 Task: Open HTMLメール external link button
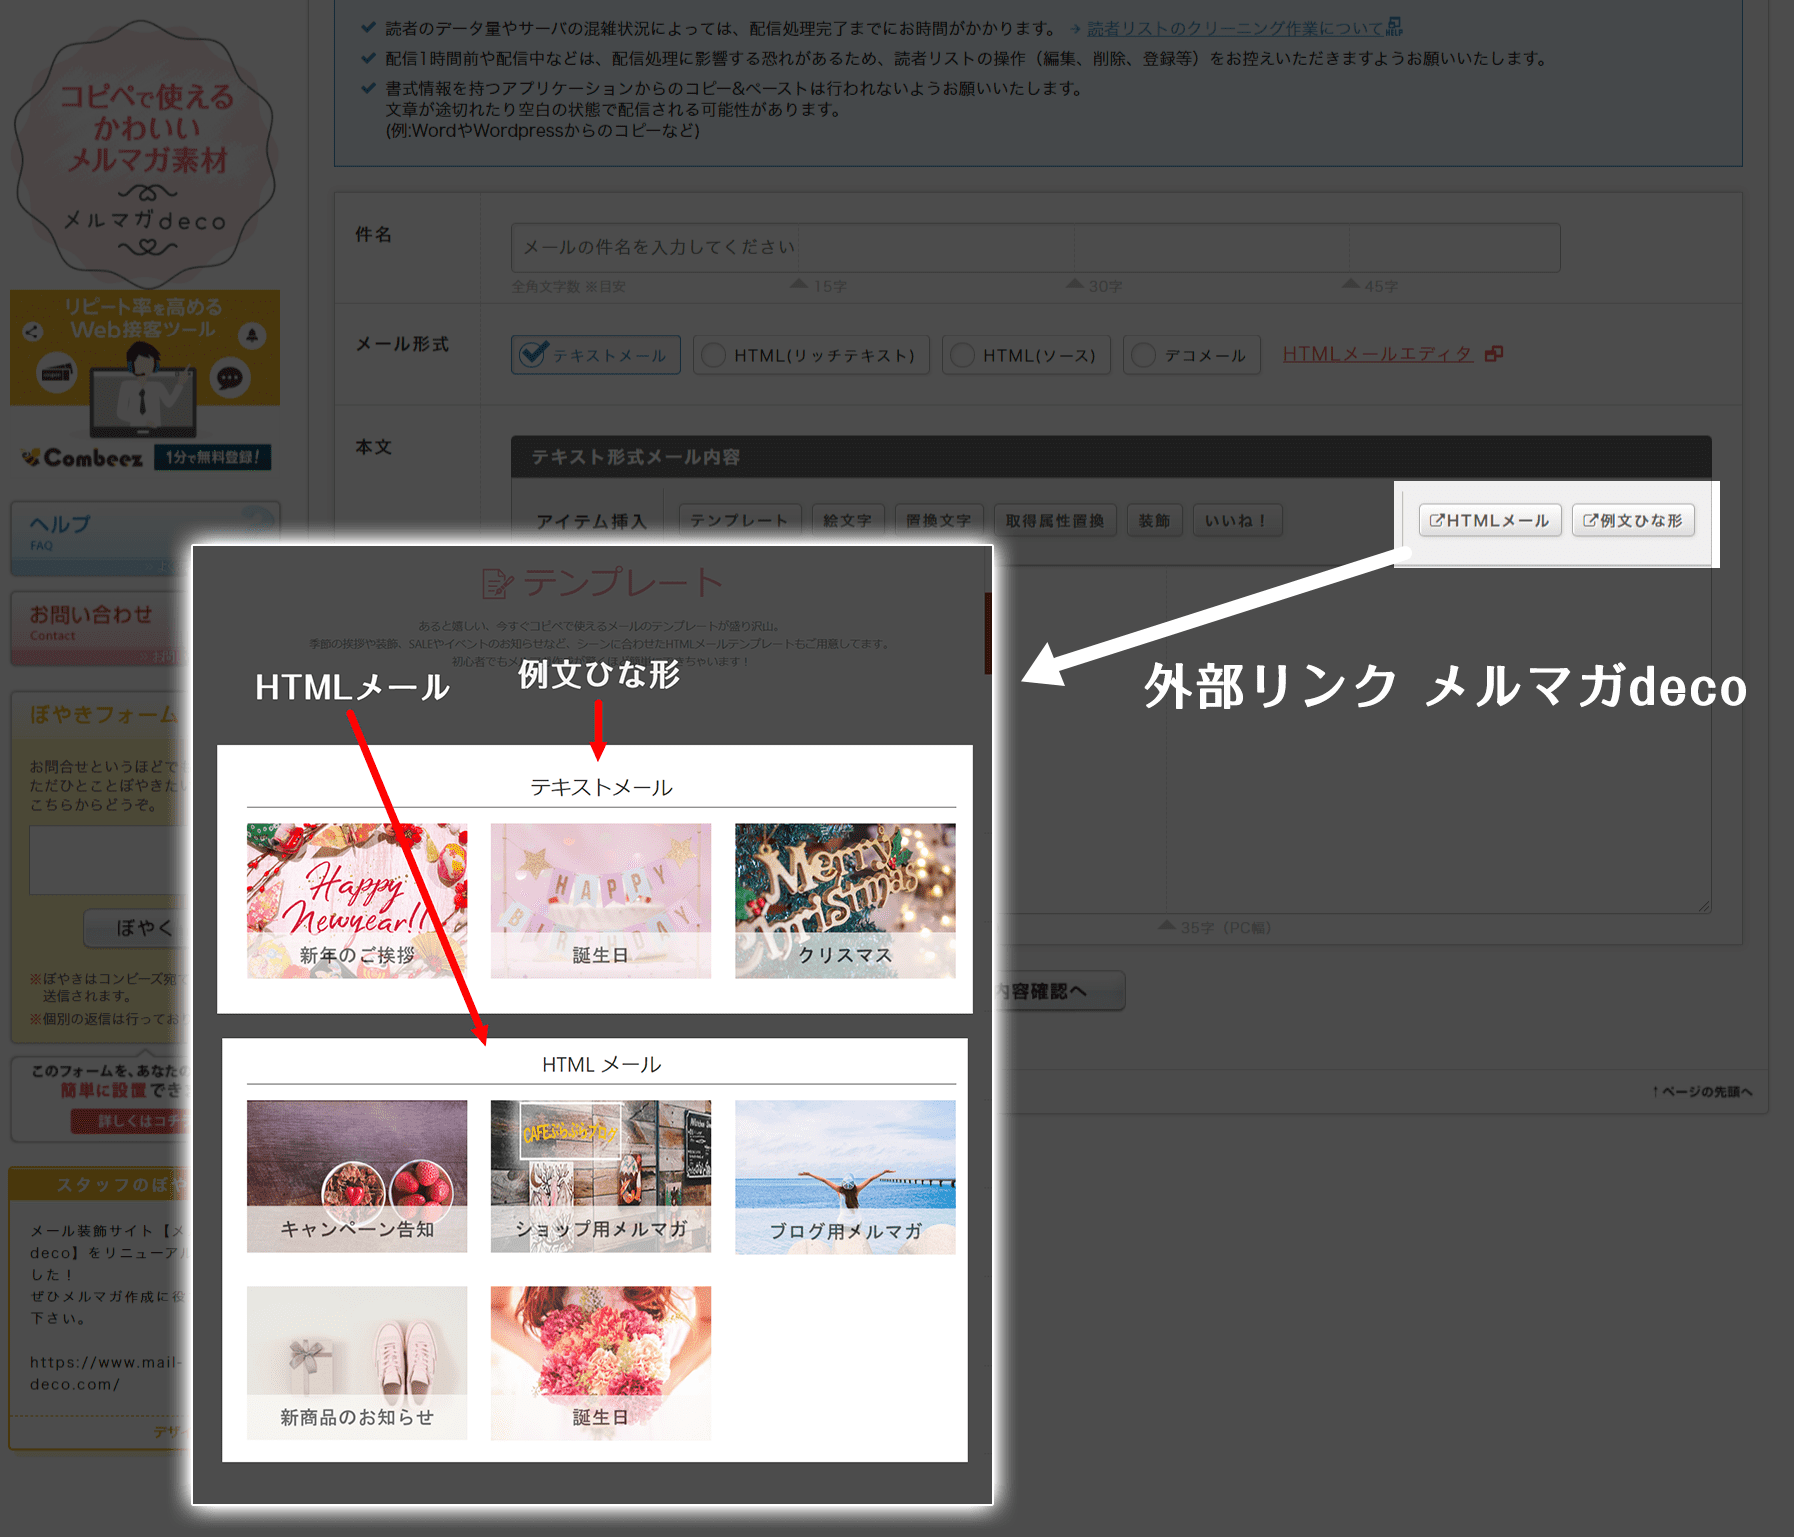click(x=1489, y=520)
